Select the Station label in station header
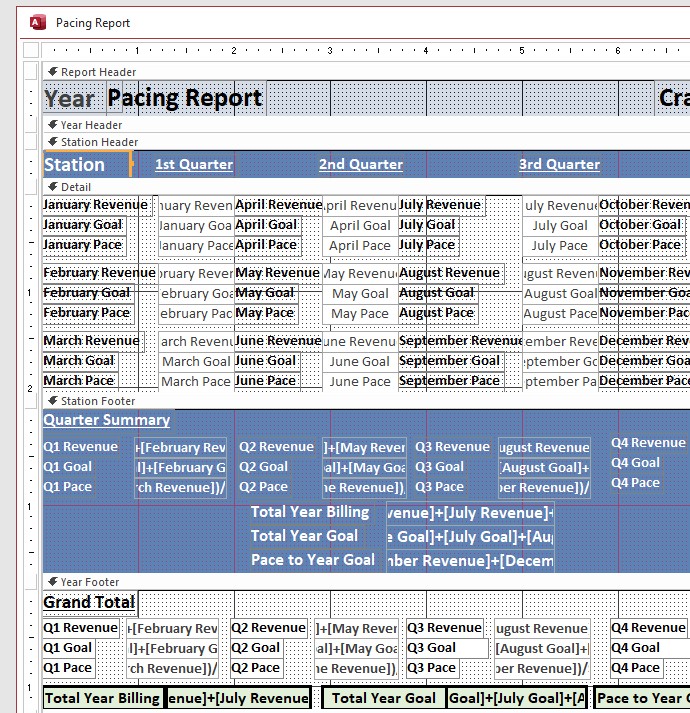The height and width of the screenshot is (713, 690). tap(86, 164)
